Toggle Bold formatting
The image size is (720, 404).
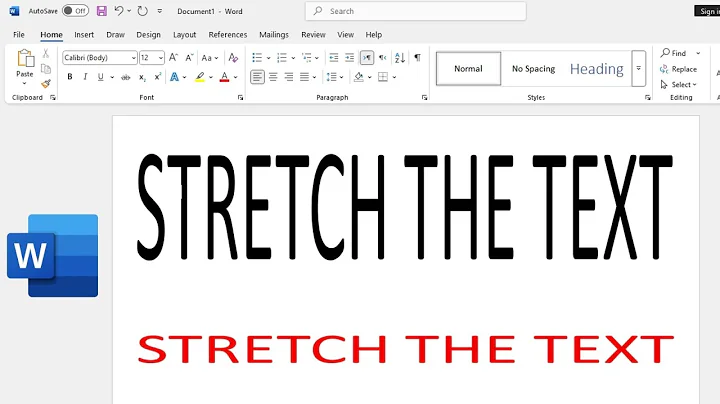pyautogui.click(x=70, y=77)
